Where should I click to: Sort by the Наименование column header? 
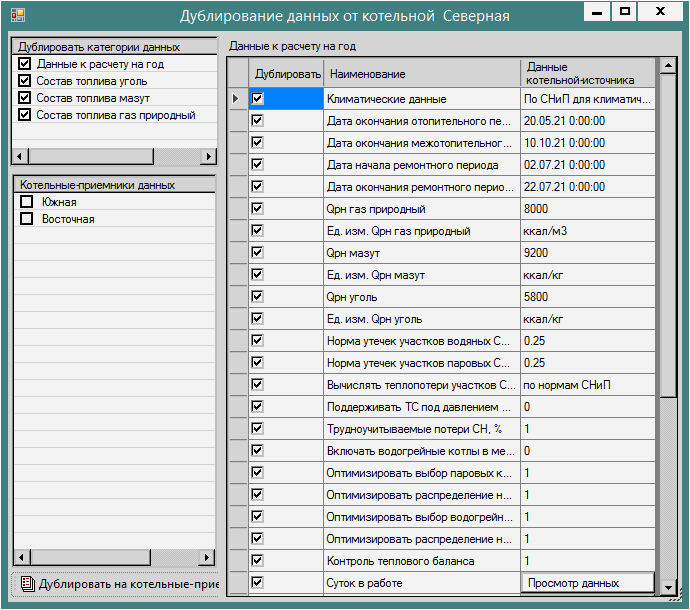[x=420, y=74]
